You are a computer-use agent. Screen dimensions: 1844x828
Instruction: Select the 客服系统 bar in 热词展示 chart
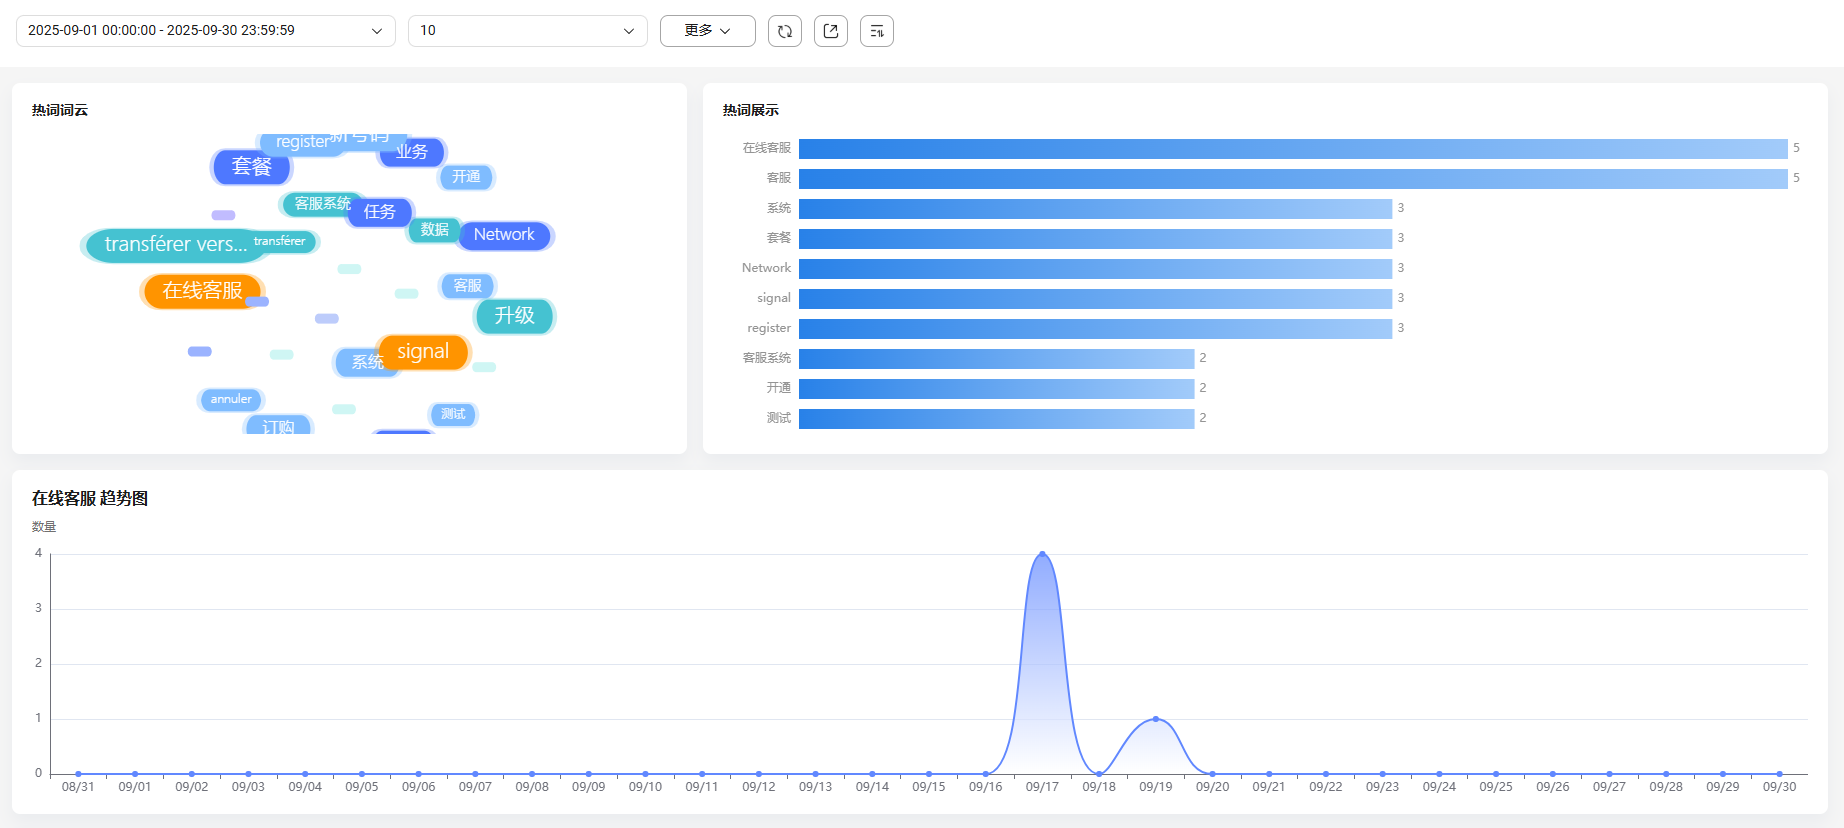click(997, 359)
